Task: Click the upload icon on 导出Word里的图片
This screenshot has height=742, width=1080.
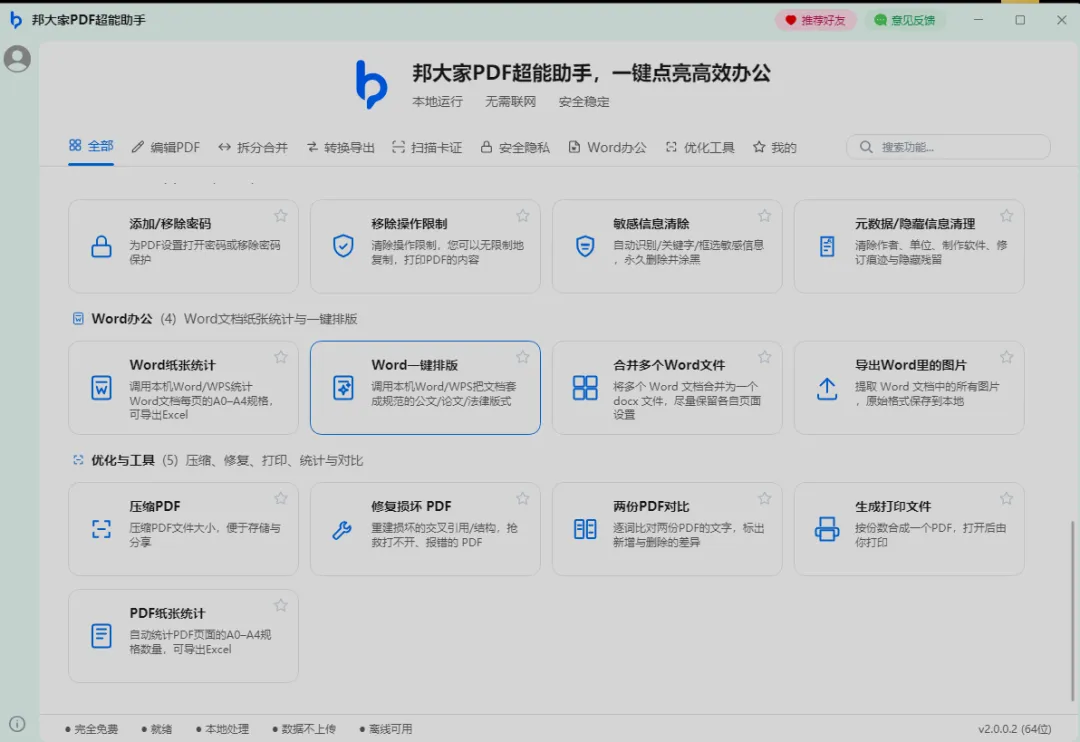Action: coord(827,389)
